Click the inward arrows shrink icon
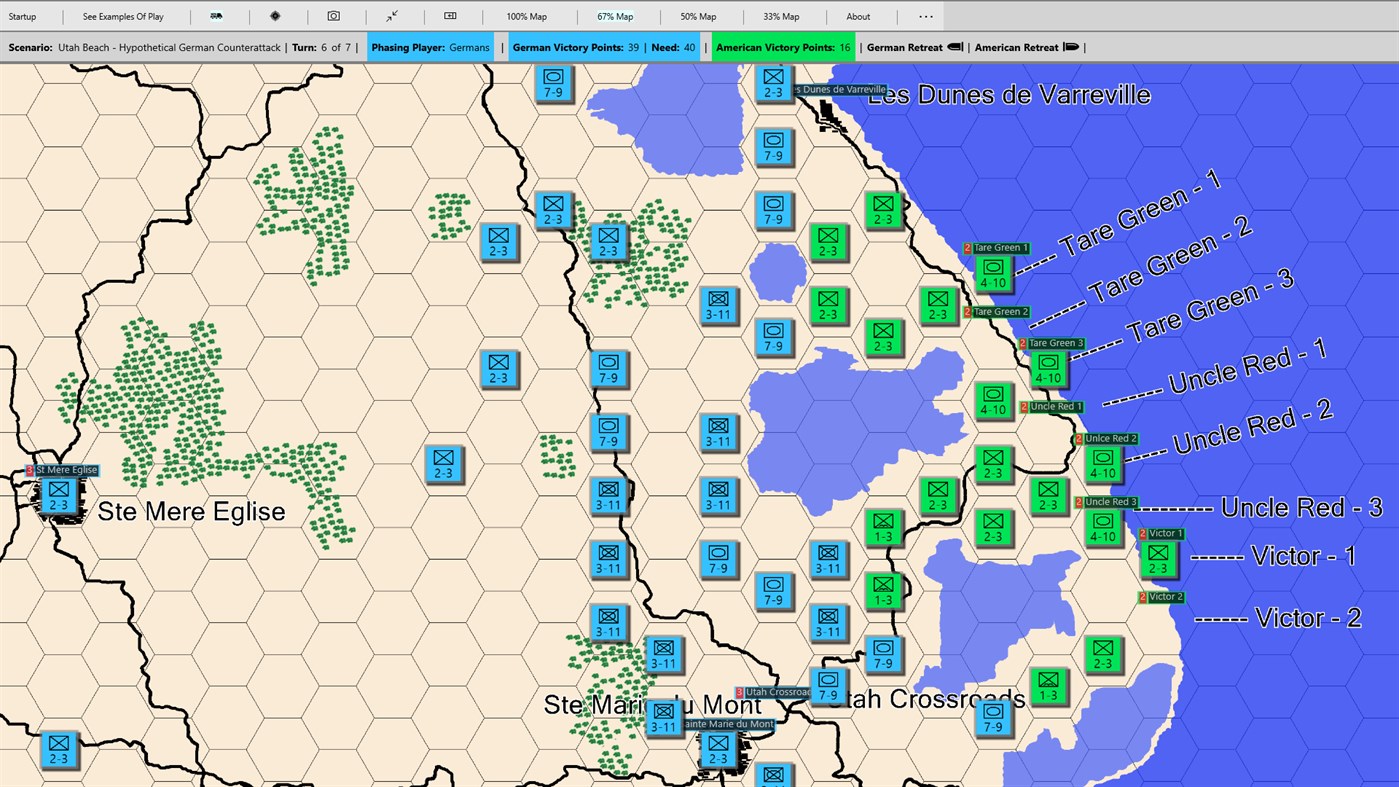The width and height of the screenshot is (1399, 787). click(392, 16)
